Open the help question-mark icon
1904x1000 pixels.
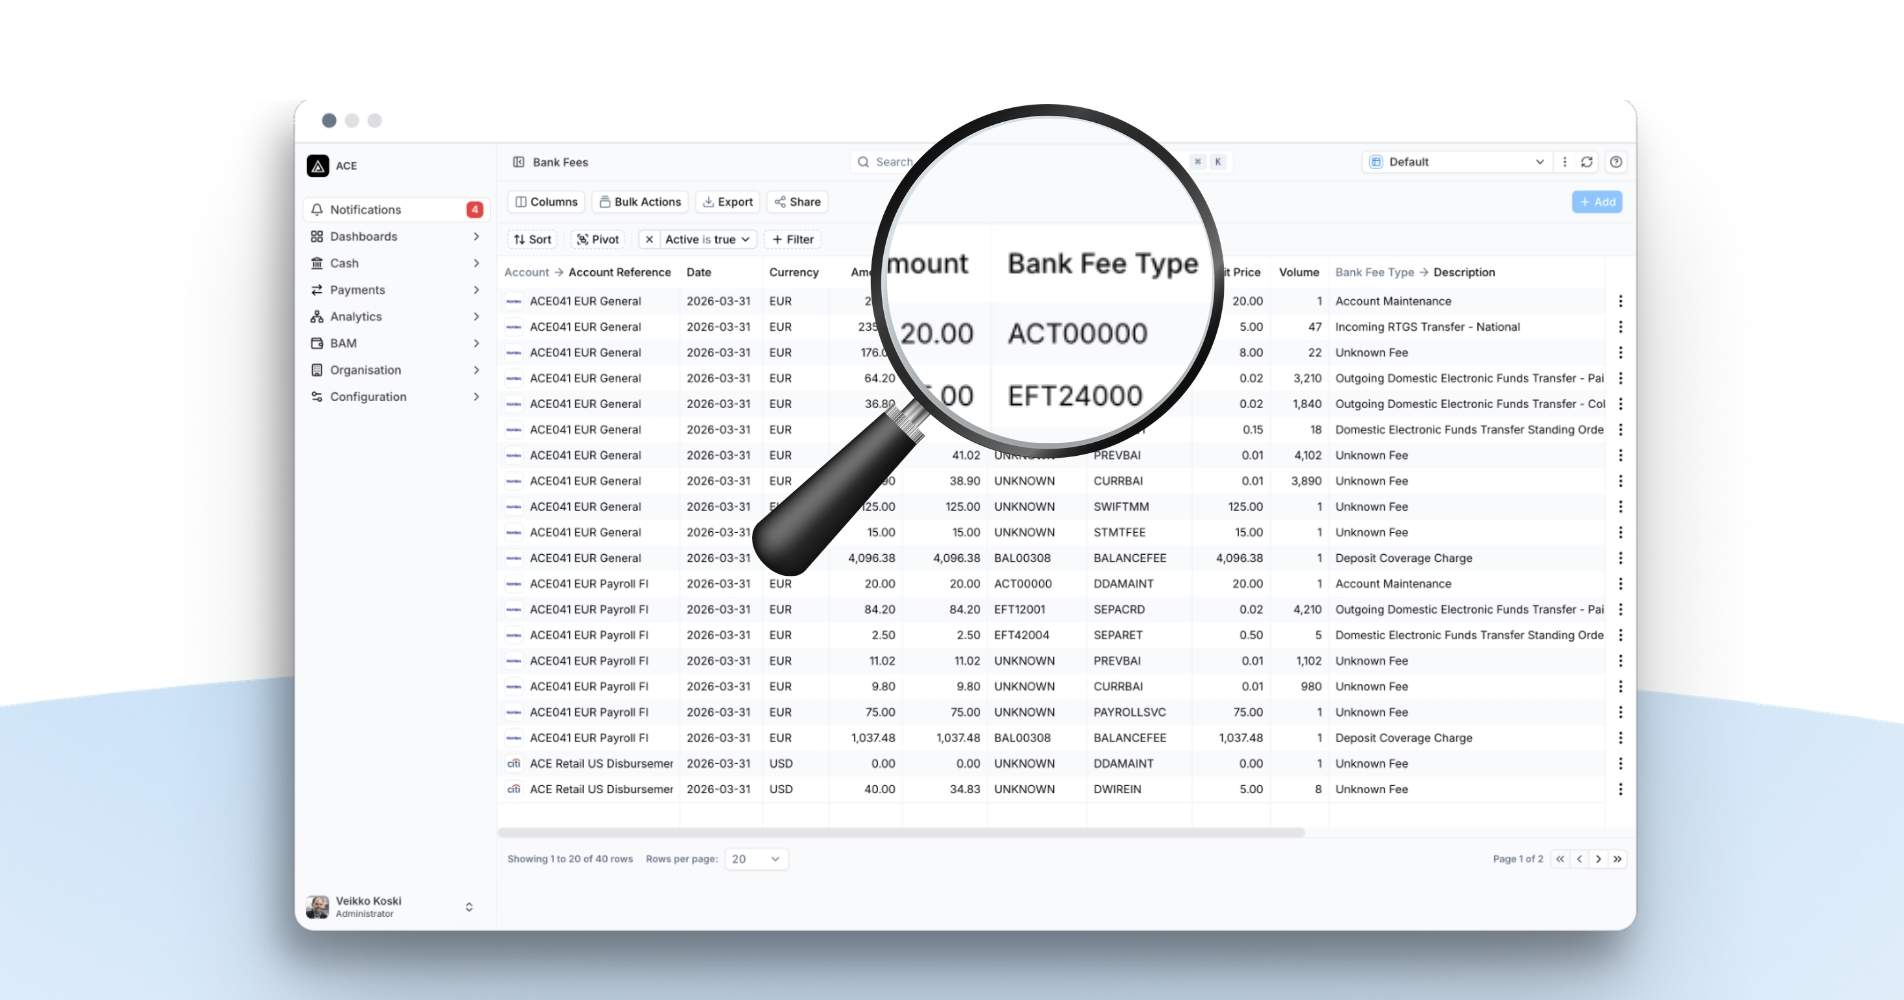pyautogui.click(x=1616, y=162)
